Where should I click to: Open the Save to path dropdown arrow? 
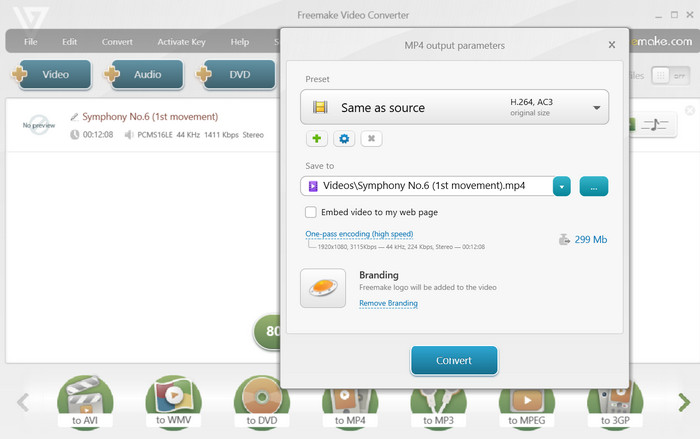(x=562, y=186)
